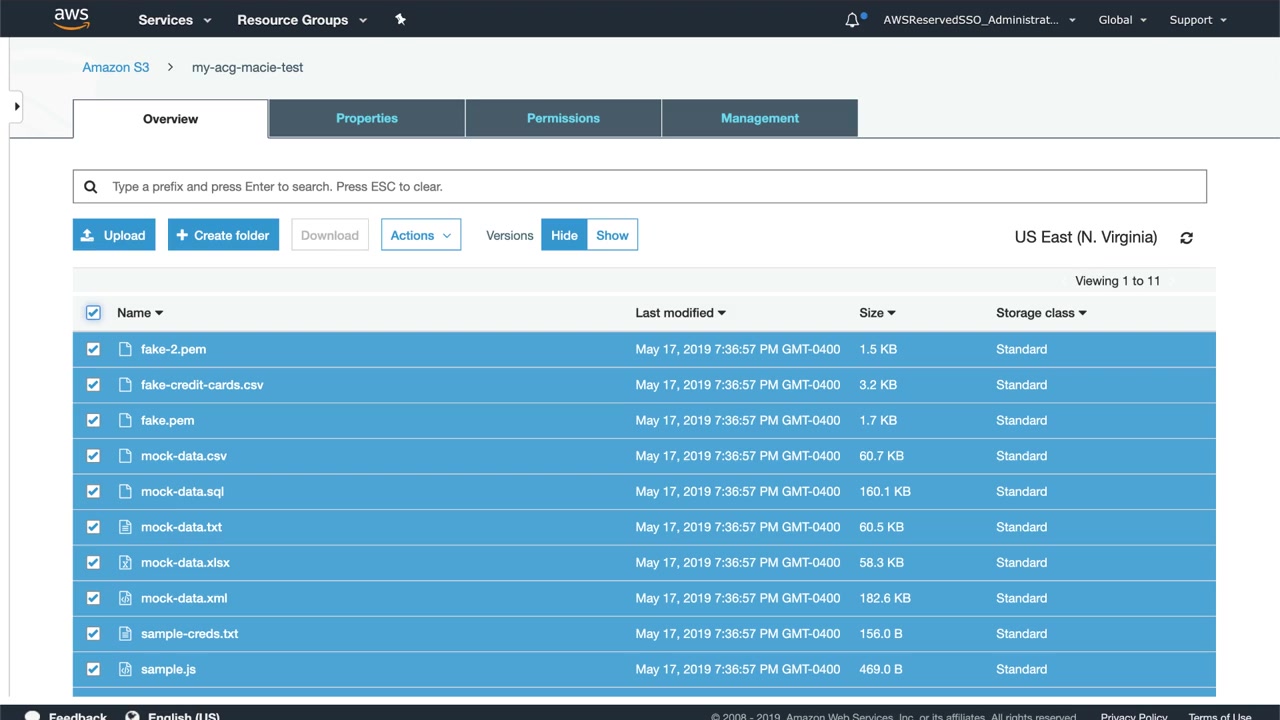This screenshot has width=1280, height=720.
Task: Click the Upload button
Action: (114, 235)
